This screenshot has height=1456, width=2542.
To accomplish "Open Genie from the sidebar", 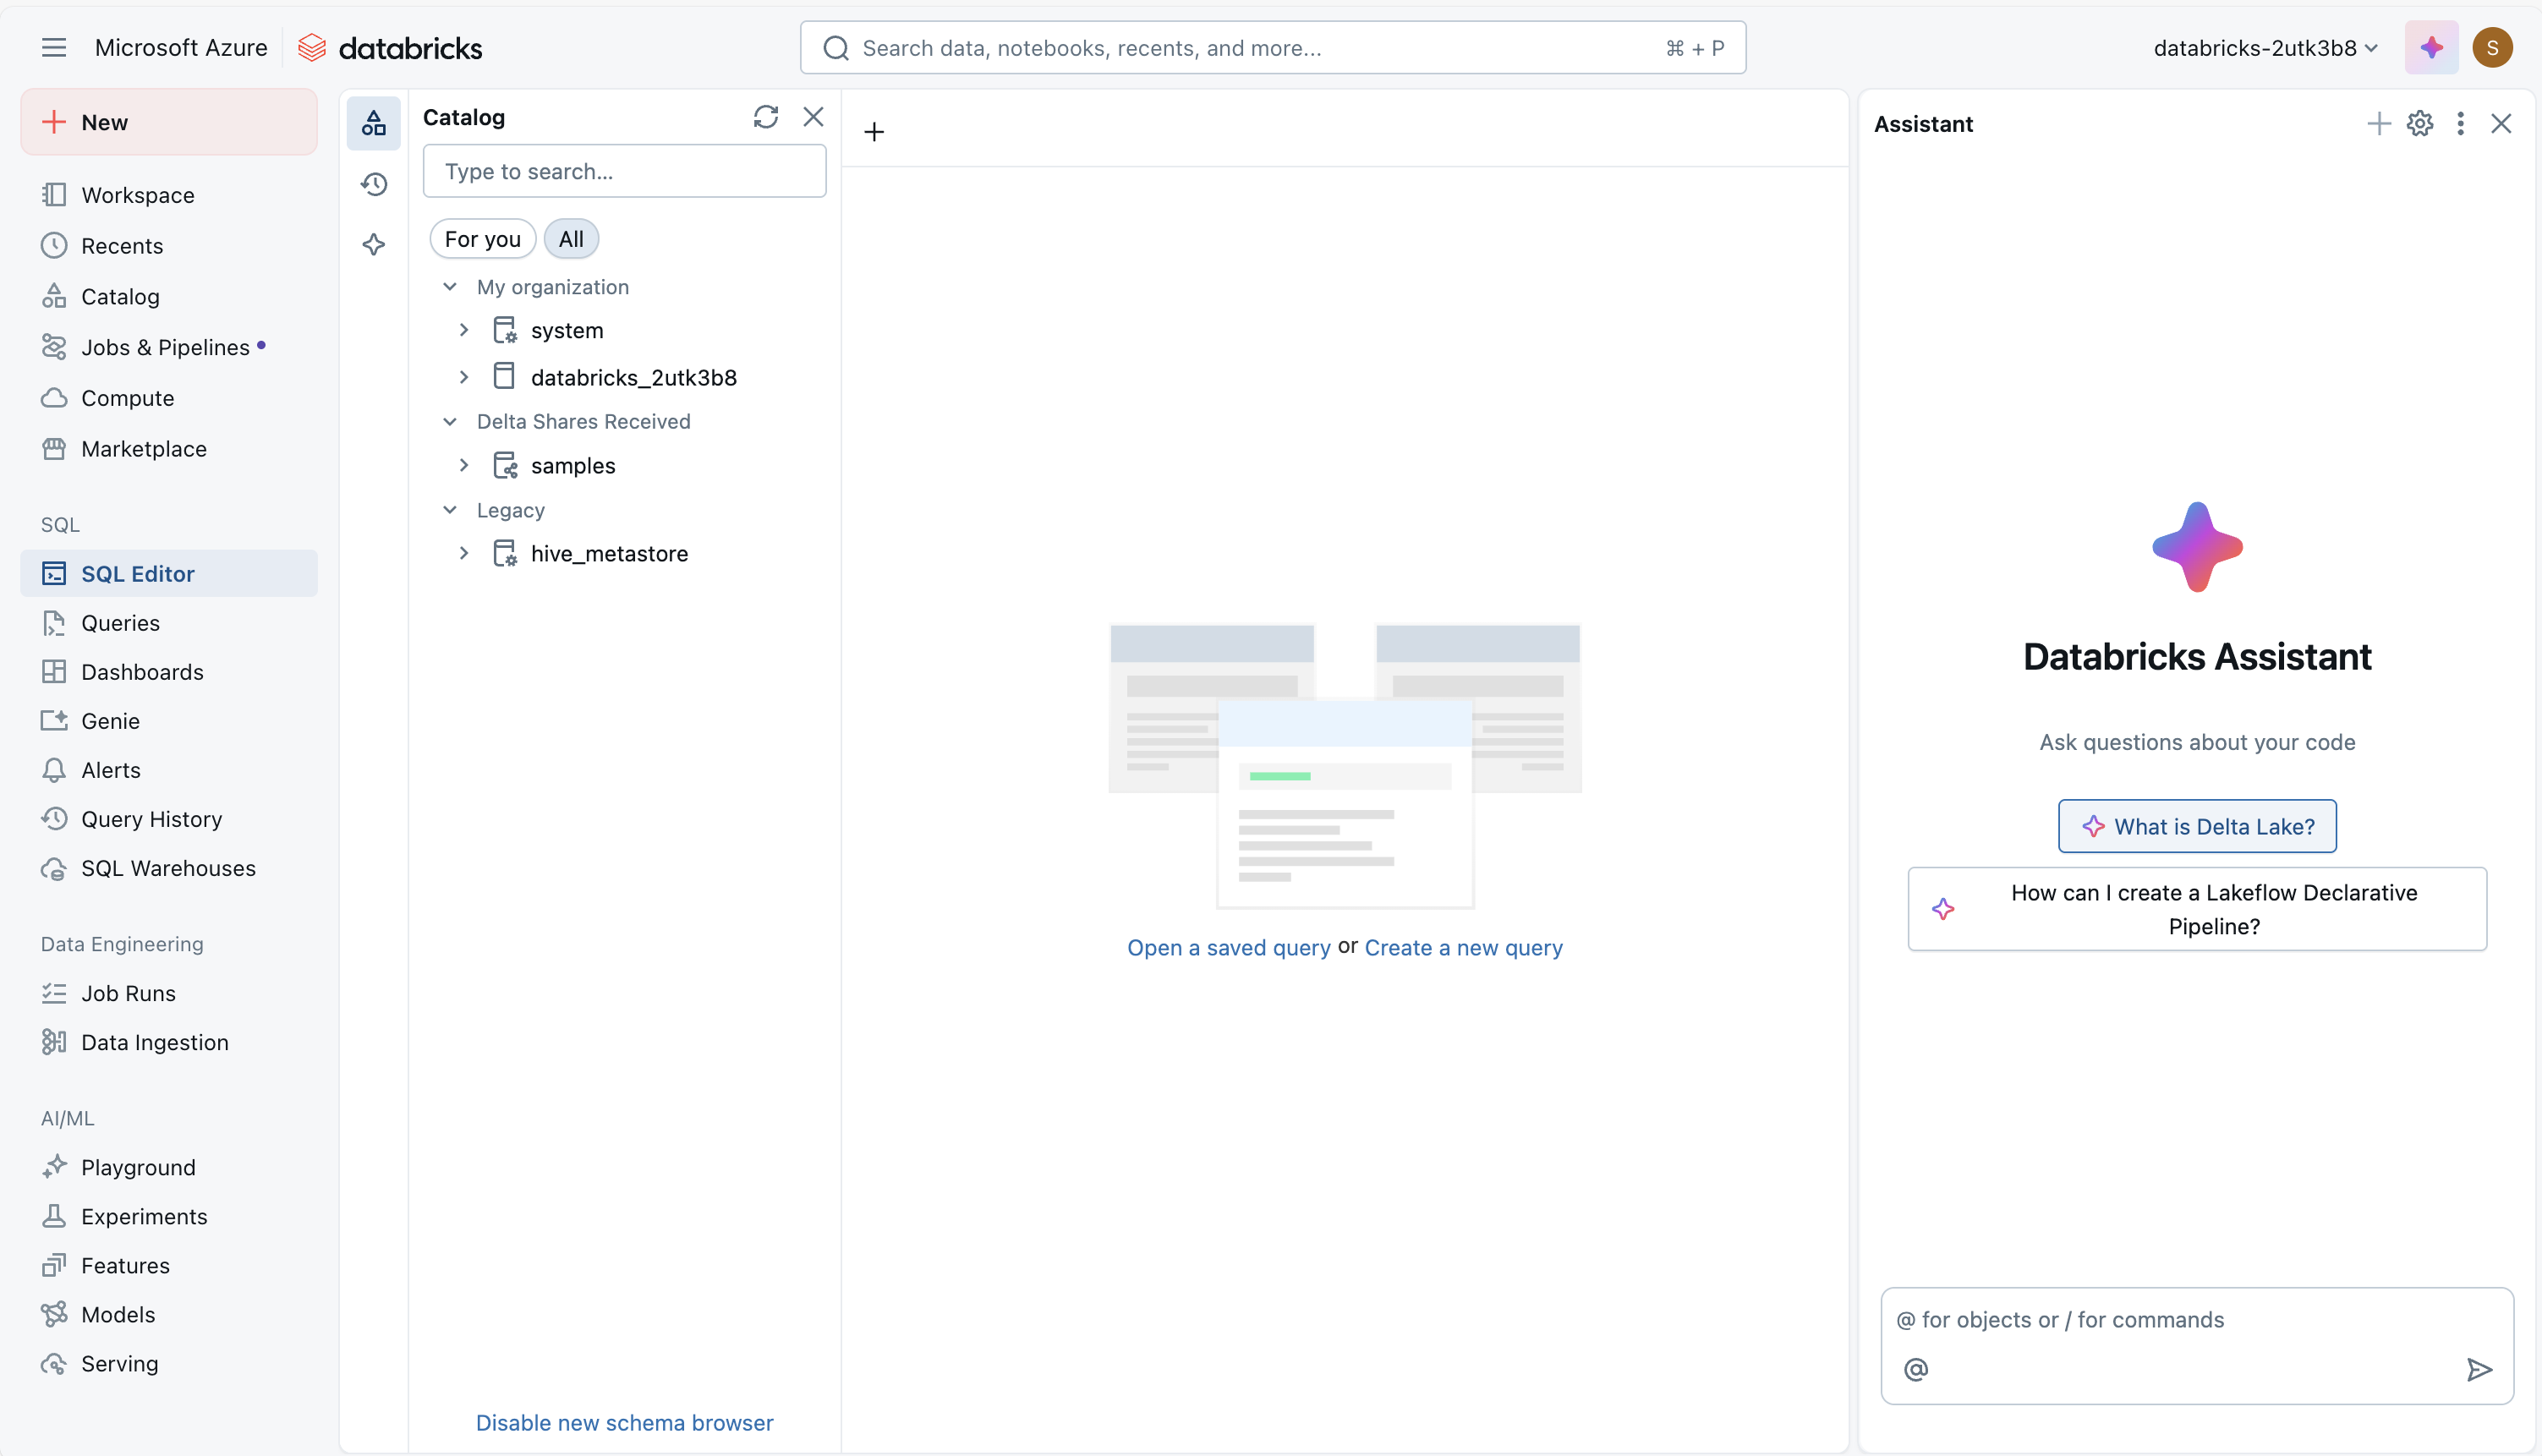I will coord(110,720).
